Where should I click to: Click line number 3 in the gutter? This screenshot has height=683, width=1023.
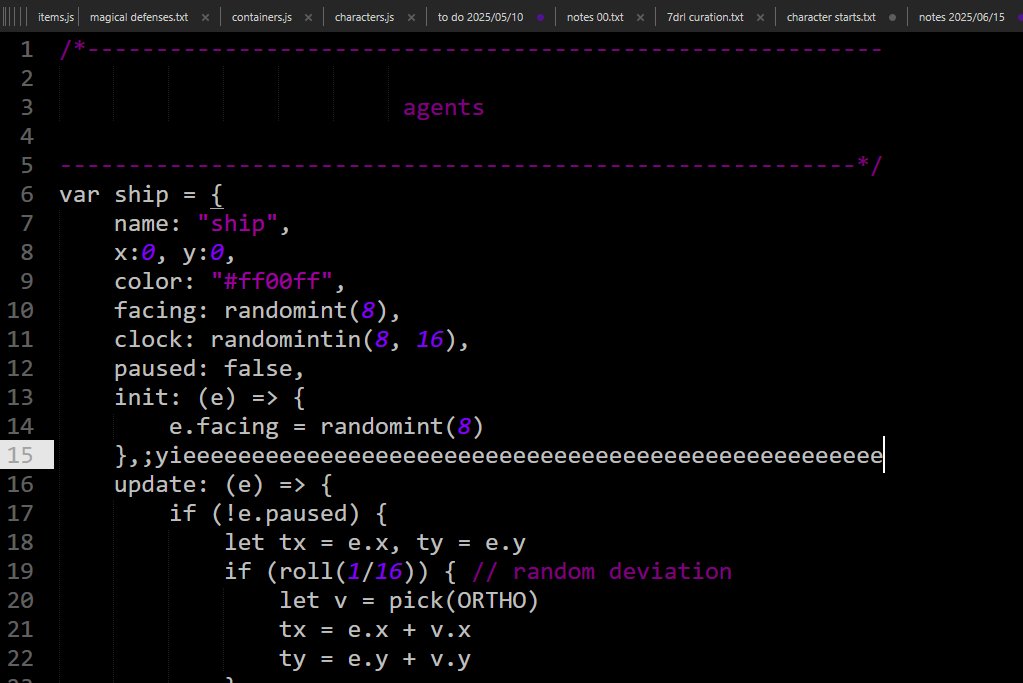[x=26, y=107]
